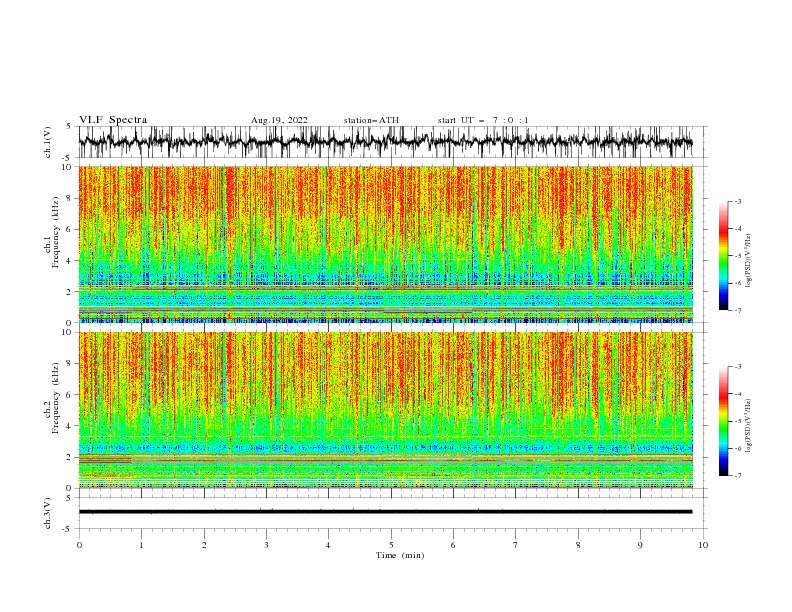792x612 pixels.
Task: Click the ch.1 waveform trace plot
Action: 385,142
